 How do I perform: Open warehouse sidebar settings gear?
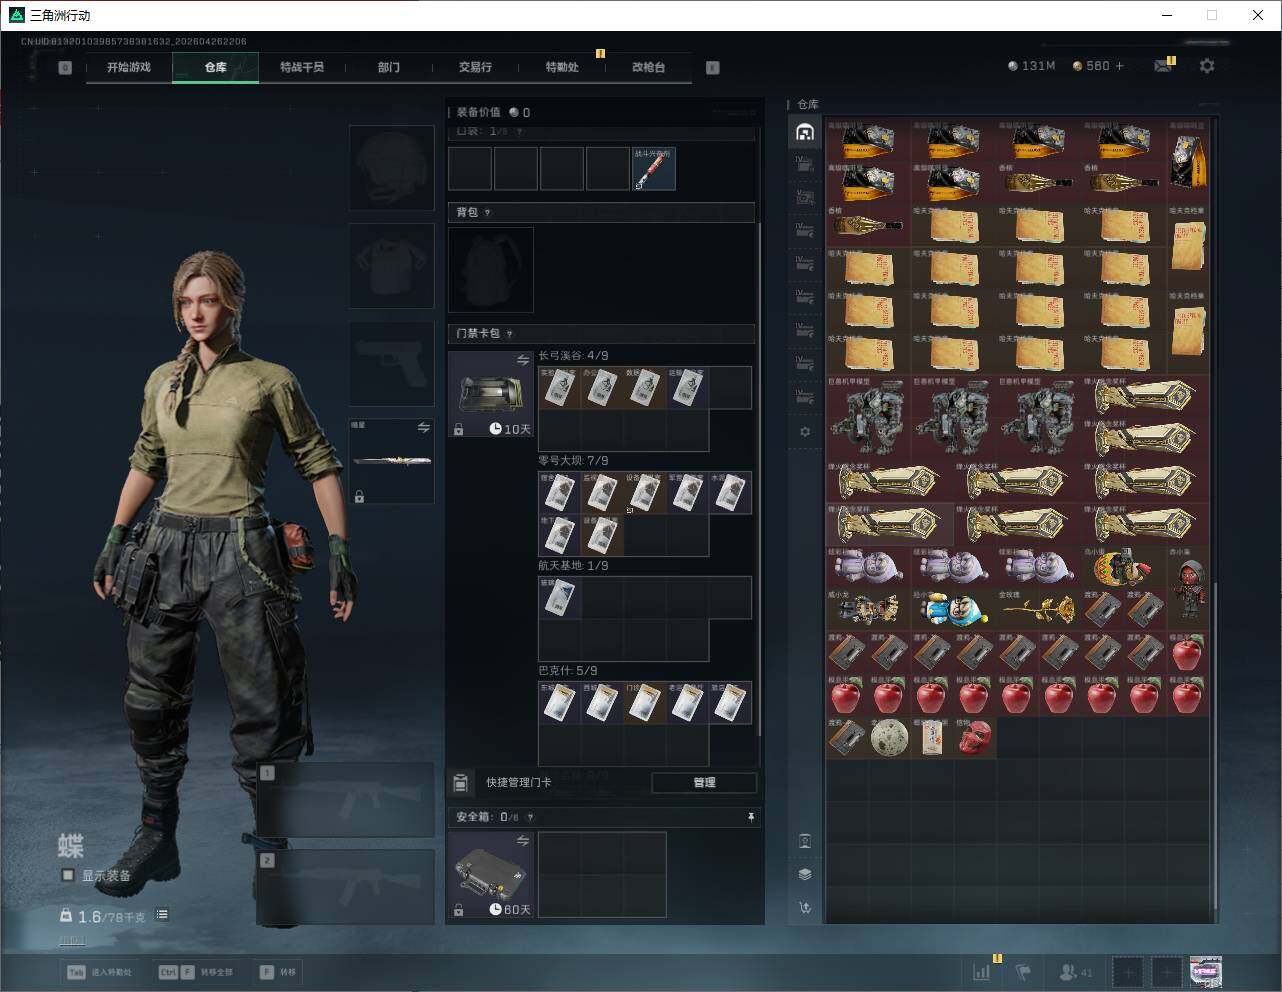[x=805, y=432]
